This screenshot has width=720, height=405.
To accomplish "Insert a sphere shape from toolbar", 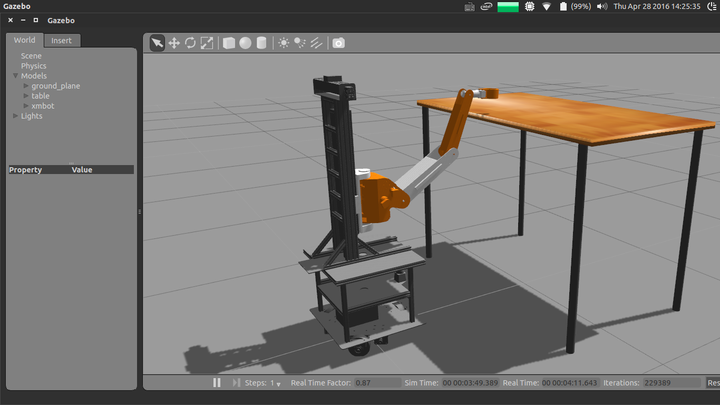I will (x=245, y=43).
